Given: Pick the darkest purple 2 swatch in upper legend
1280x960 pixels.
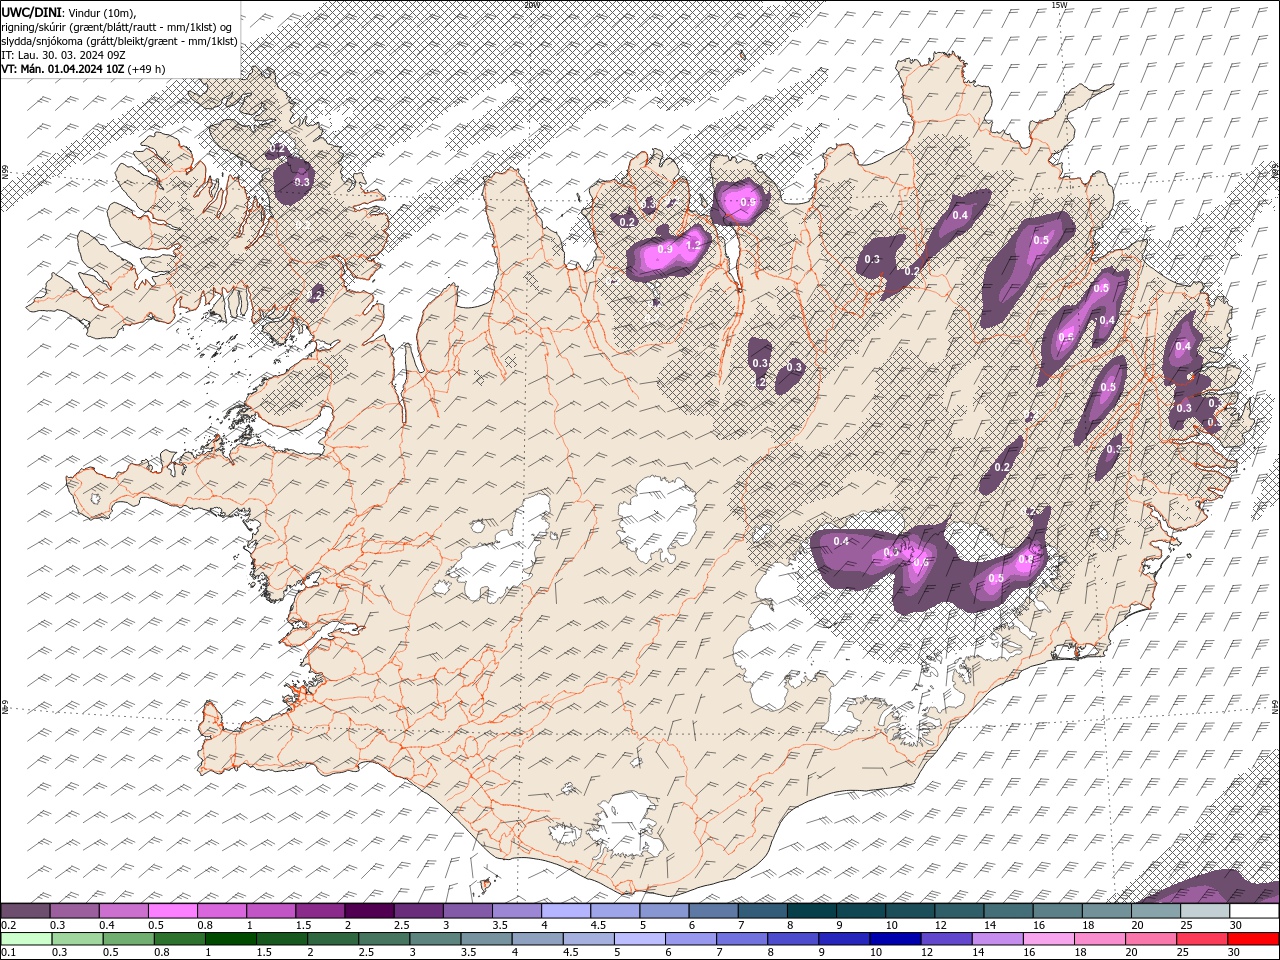Looking at the screenshot, I should (369, 911).
